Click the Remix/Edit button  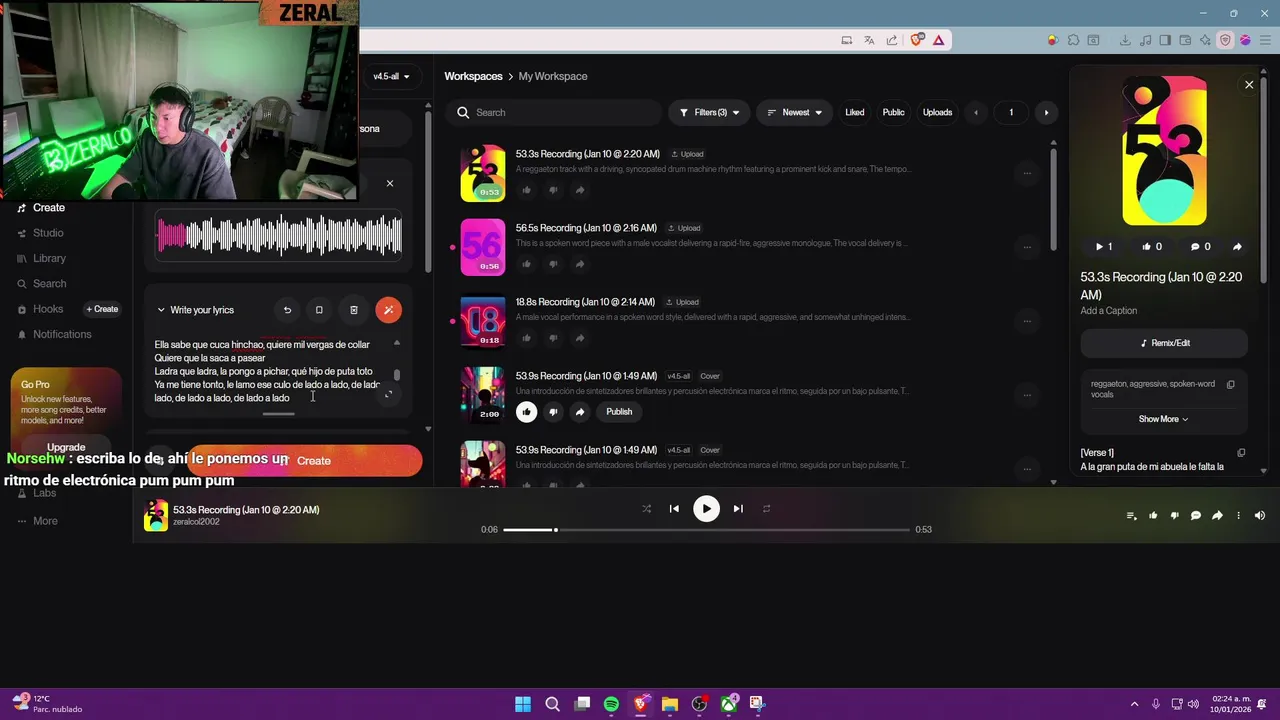click(1164, 343)
